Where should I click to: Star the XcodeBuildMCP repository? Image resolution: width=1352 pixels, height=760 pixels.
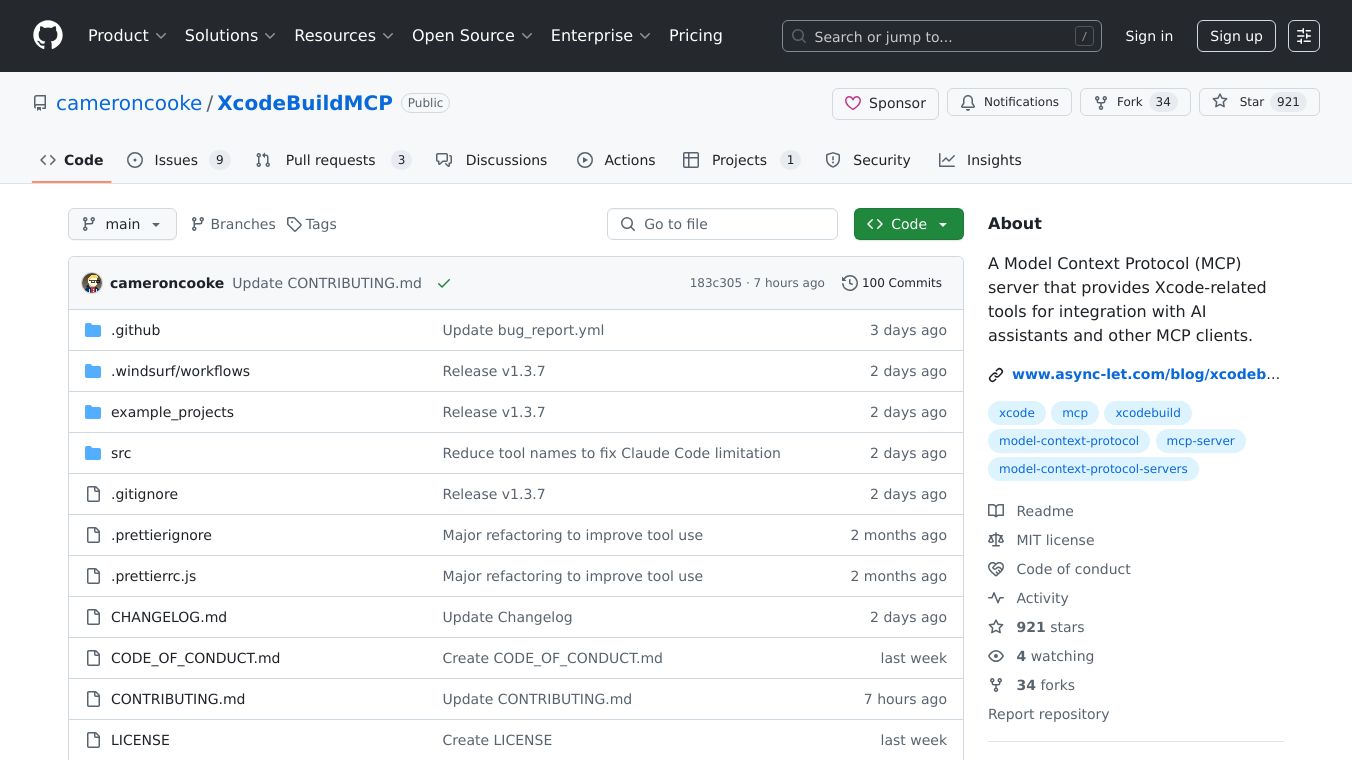tap(1240, 102)
